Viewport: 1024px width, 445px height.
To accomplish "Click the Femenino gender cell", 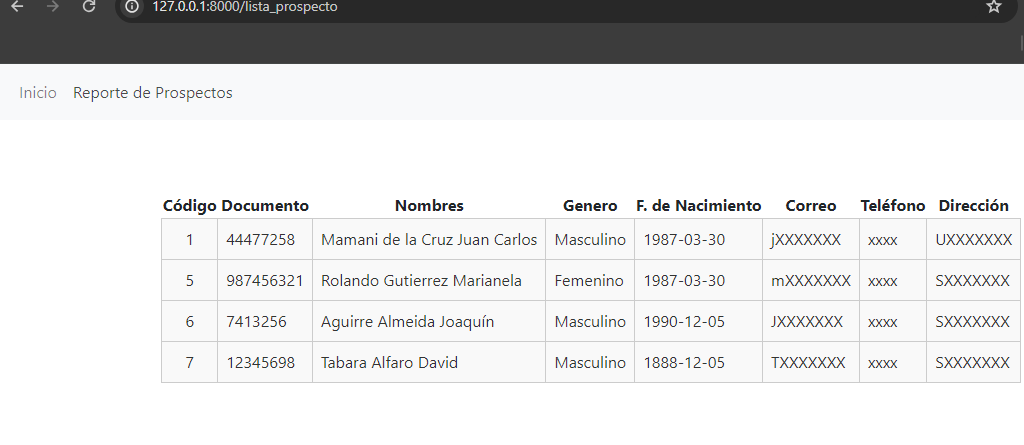I will coord(590,281).
